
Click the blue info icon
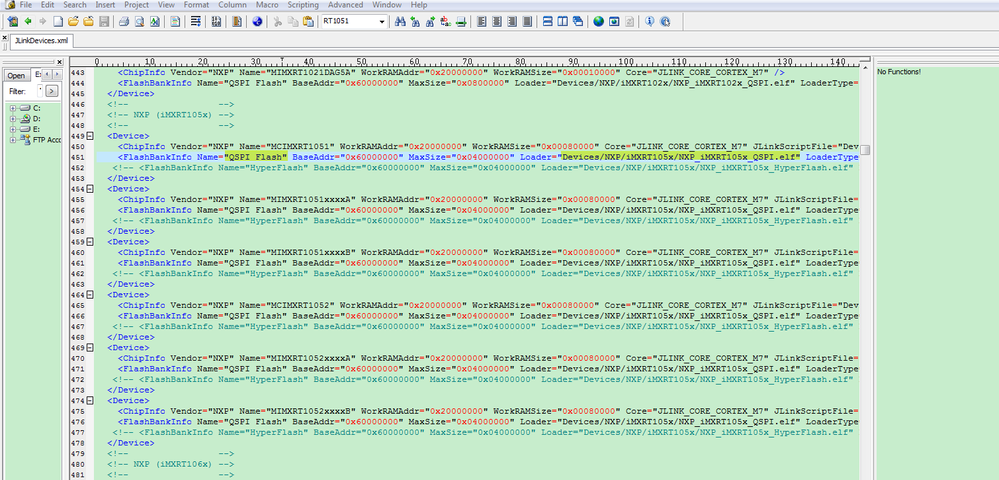650,22
